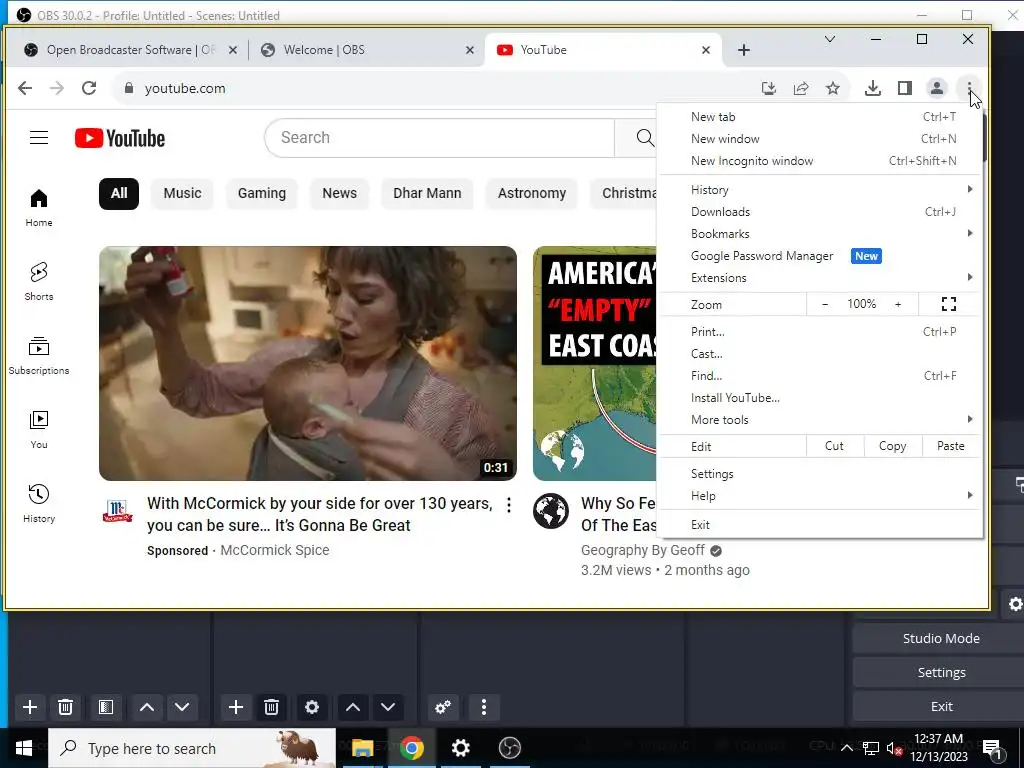Go to YouTube Home in sidebar

pos(39,208)
